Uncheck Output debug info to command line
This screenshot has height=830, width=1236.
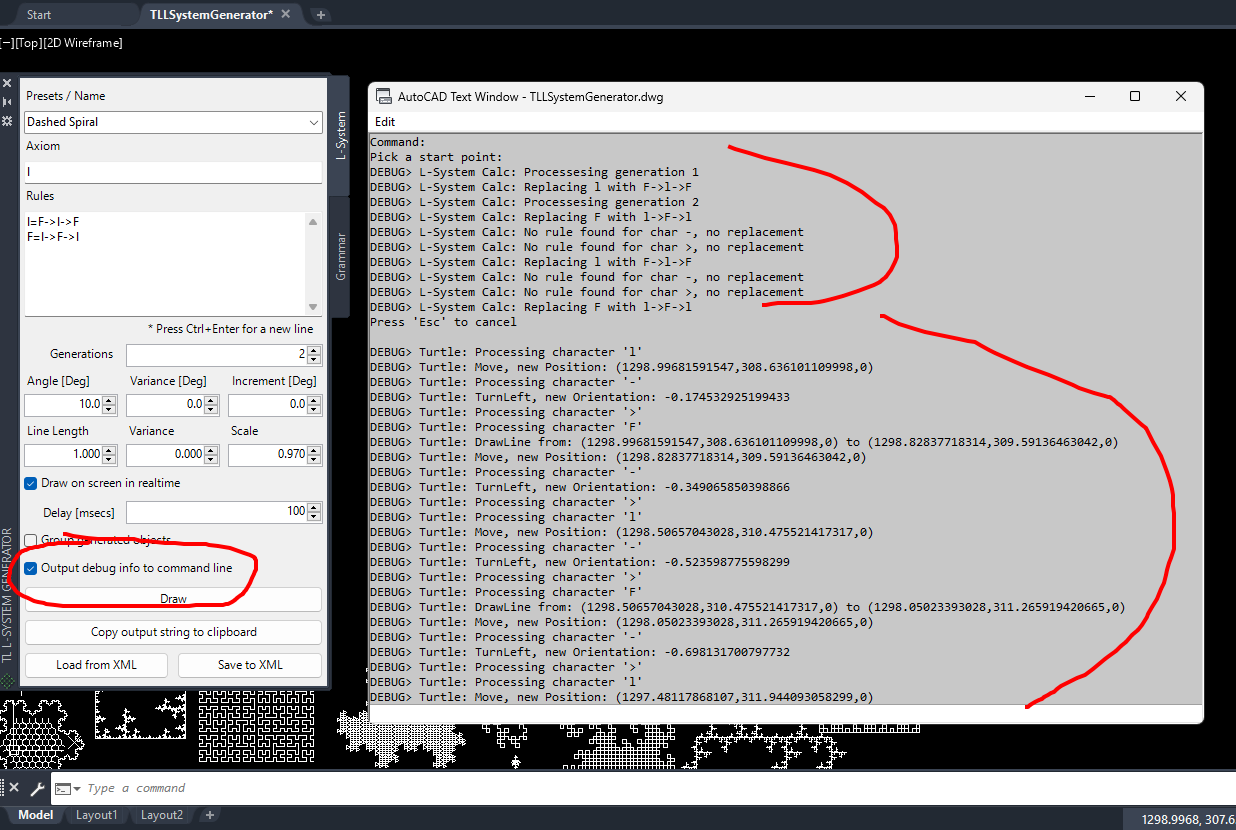click(x=31, y=568)
